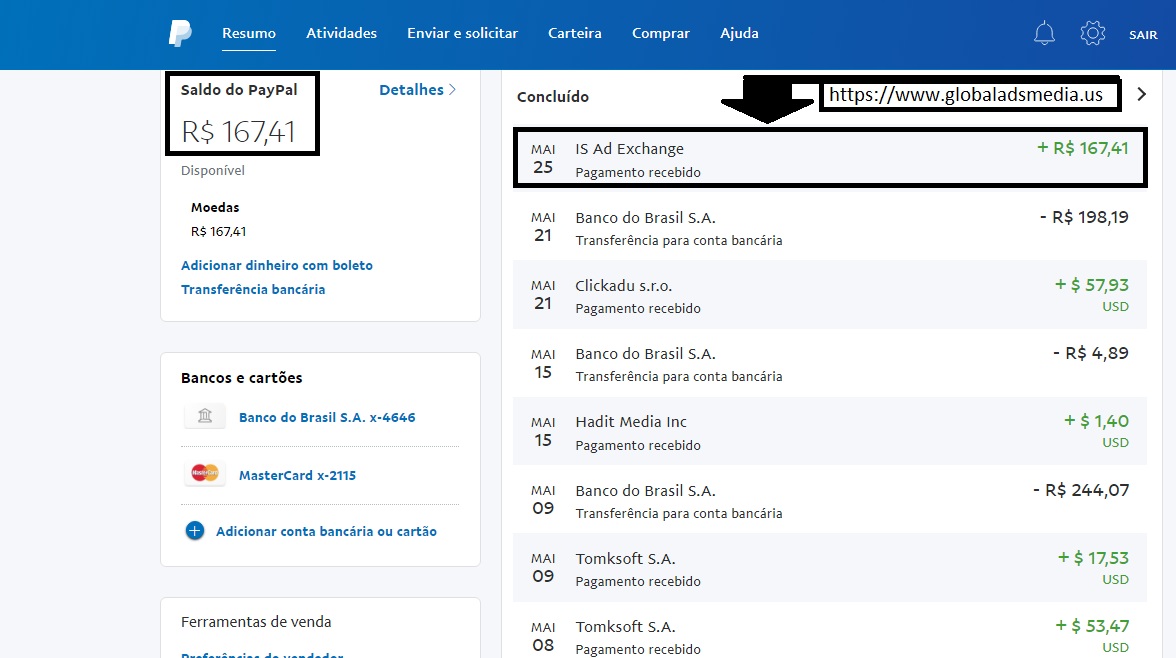
Task: Open the Resumo tab
Action: tap(249, 34)
